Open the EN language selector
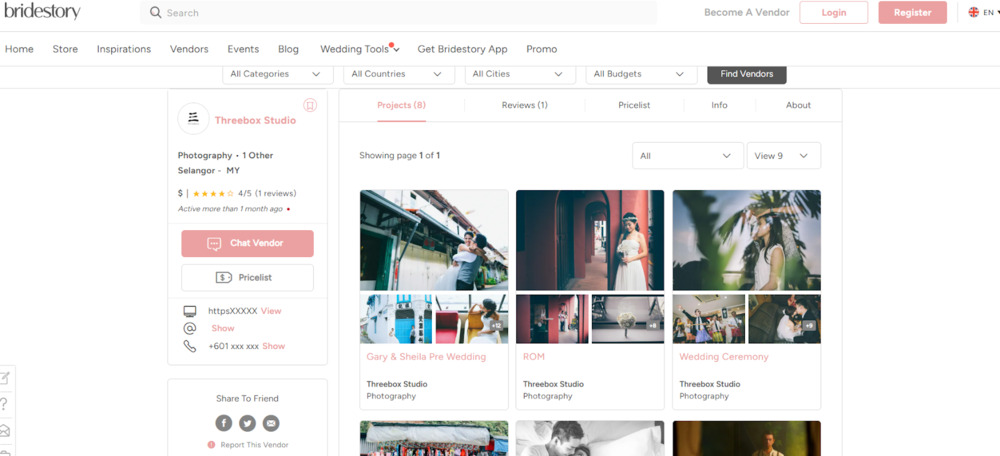This screenshot has width=1000, height=456. [980, 13]
